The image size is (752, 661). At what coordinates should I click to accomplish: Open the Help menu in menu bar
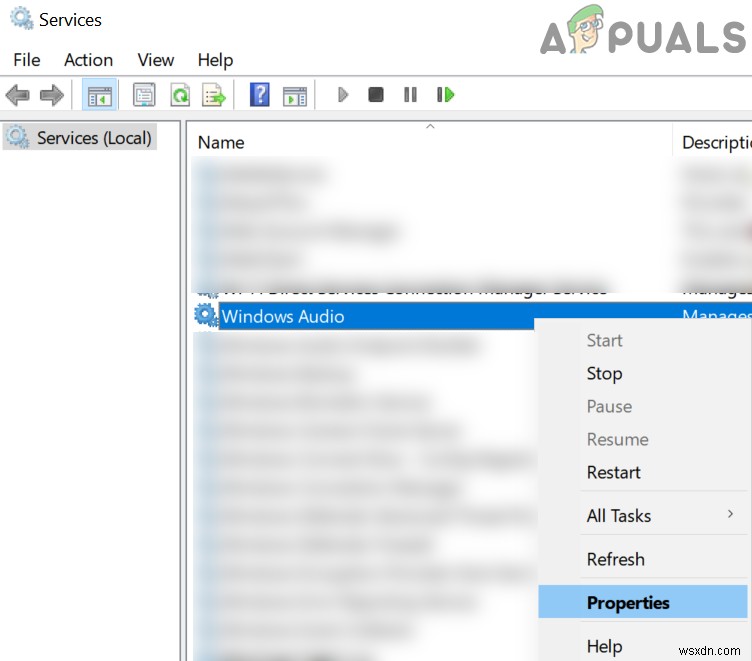[x=215, y=60]
